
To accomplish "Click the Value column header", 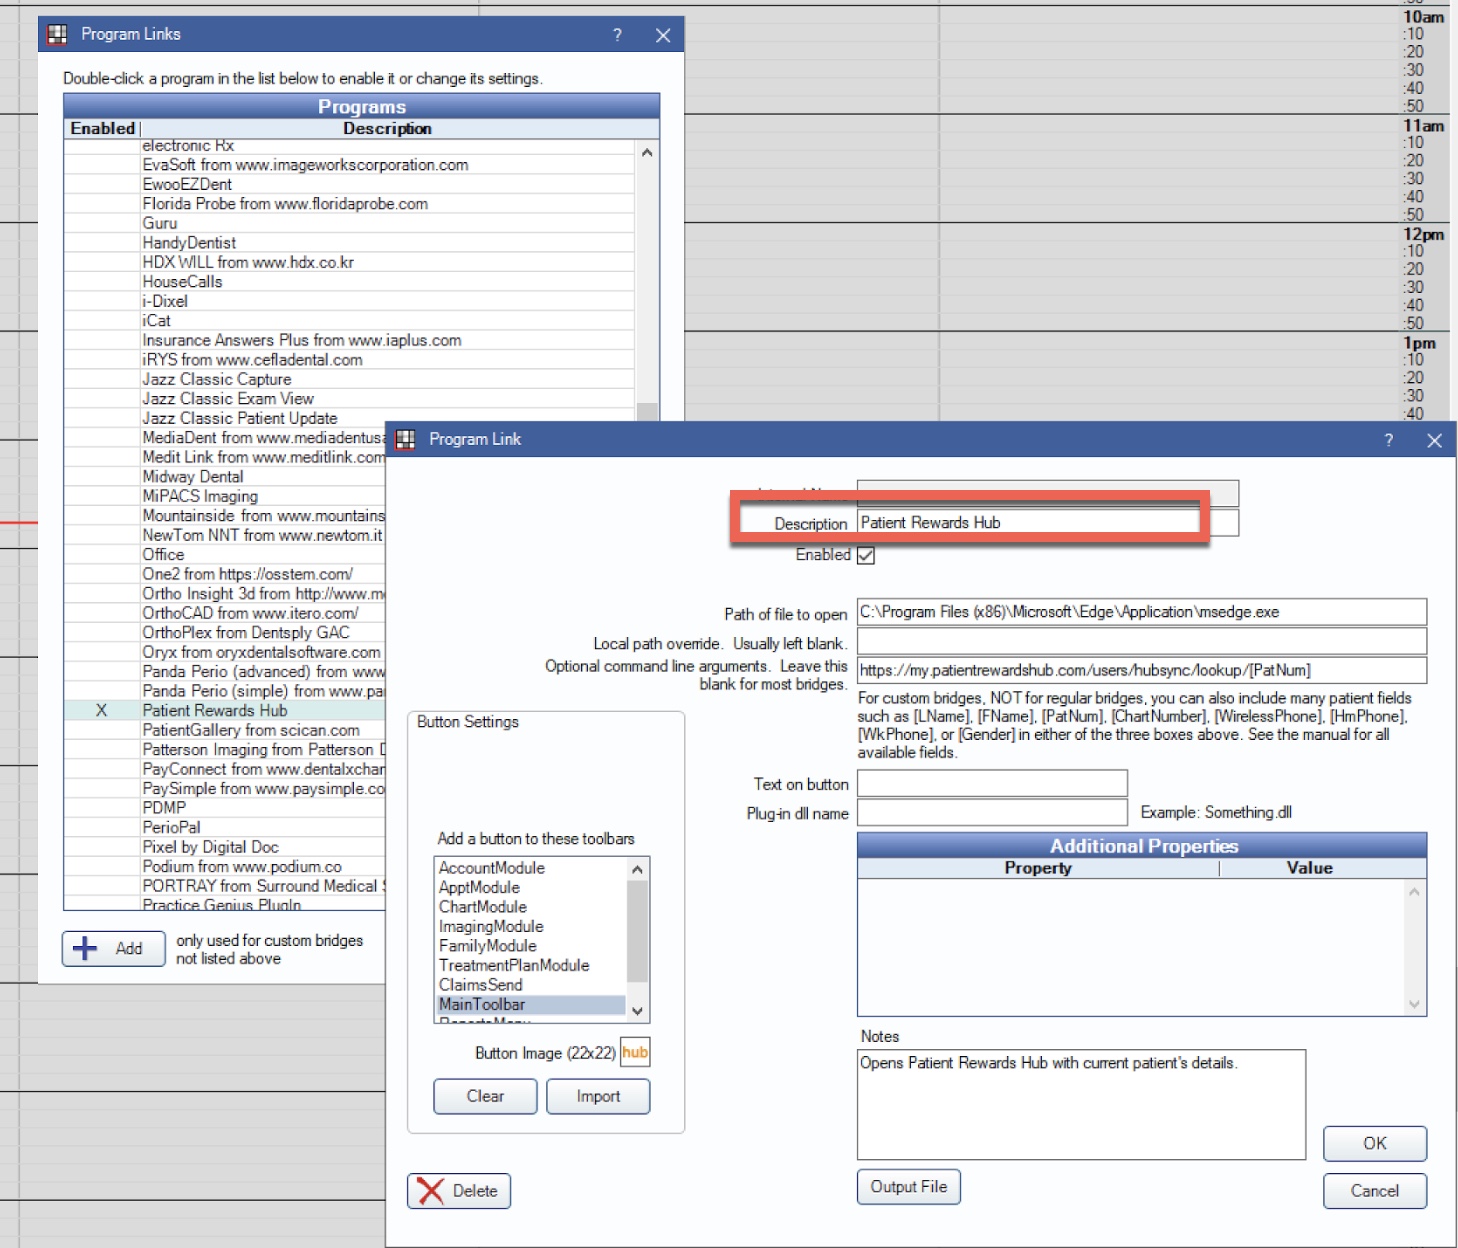I will point(1310,868).
